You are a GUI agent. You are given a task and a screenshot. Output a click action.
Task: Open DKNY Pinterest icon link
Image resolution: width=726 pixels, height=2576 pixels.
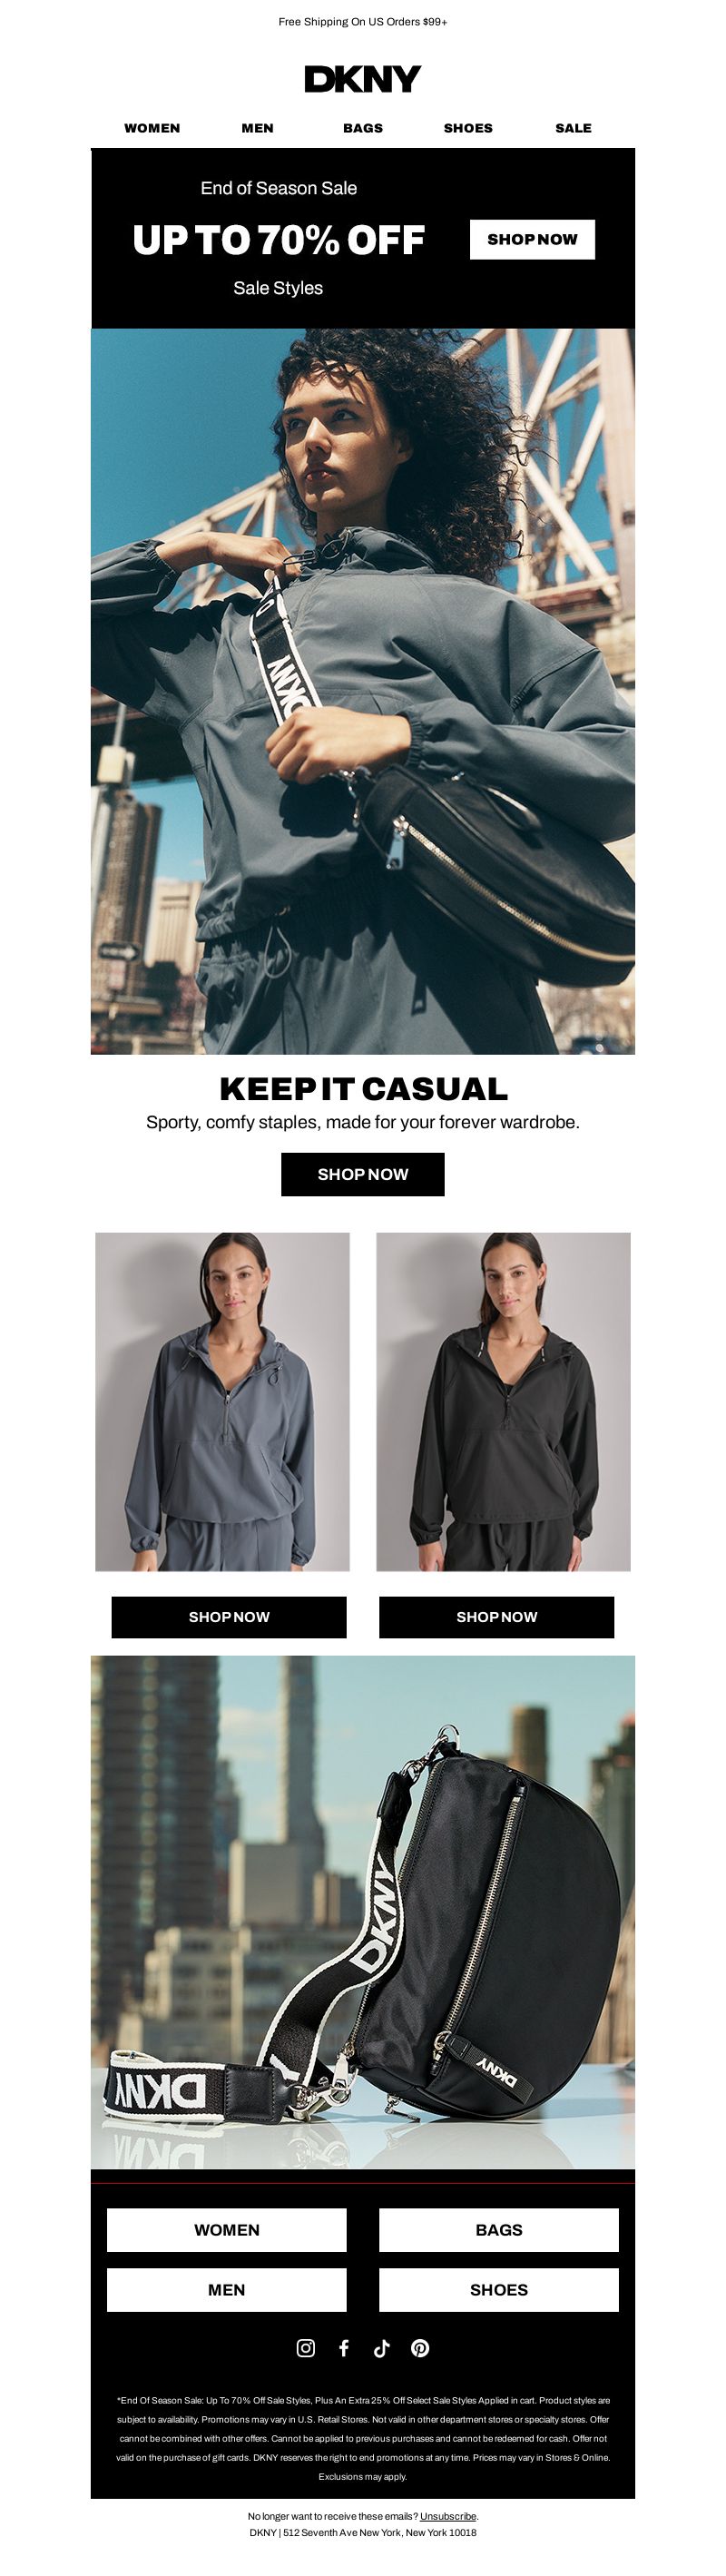tap(420, 2348)
